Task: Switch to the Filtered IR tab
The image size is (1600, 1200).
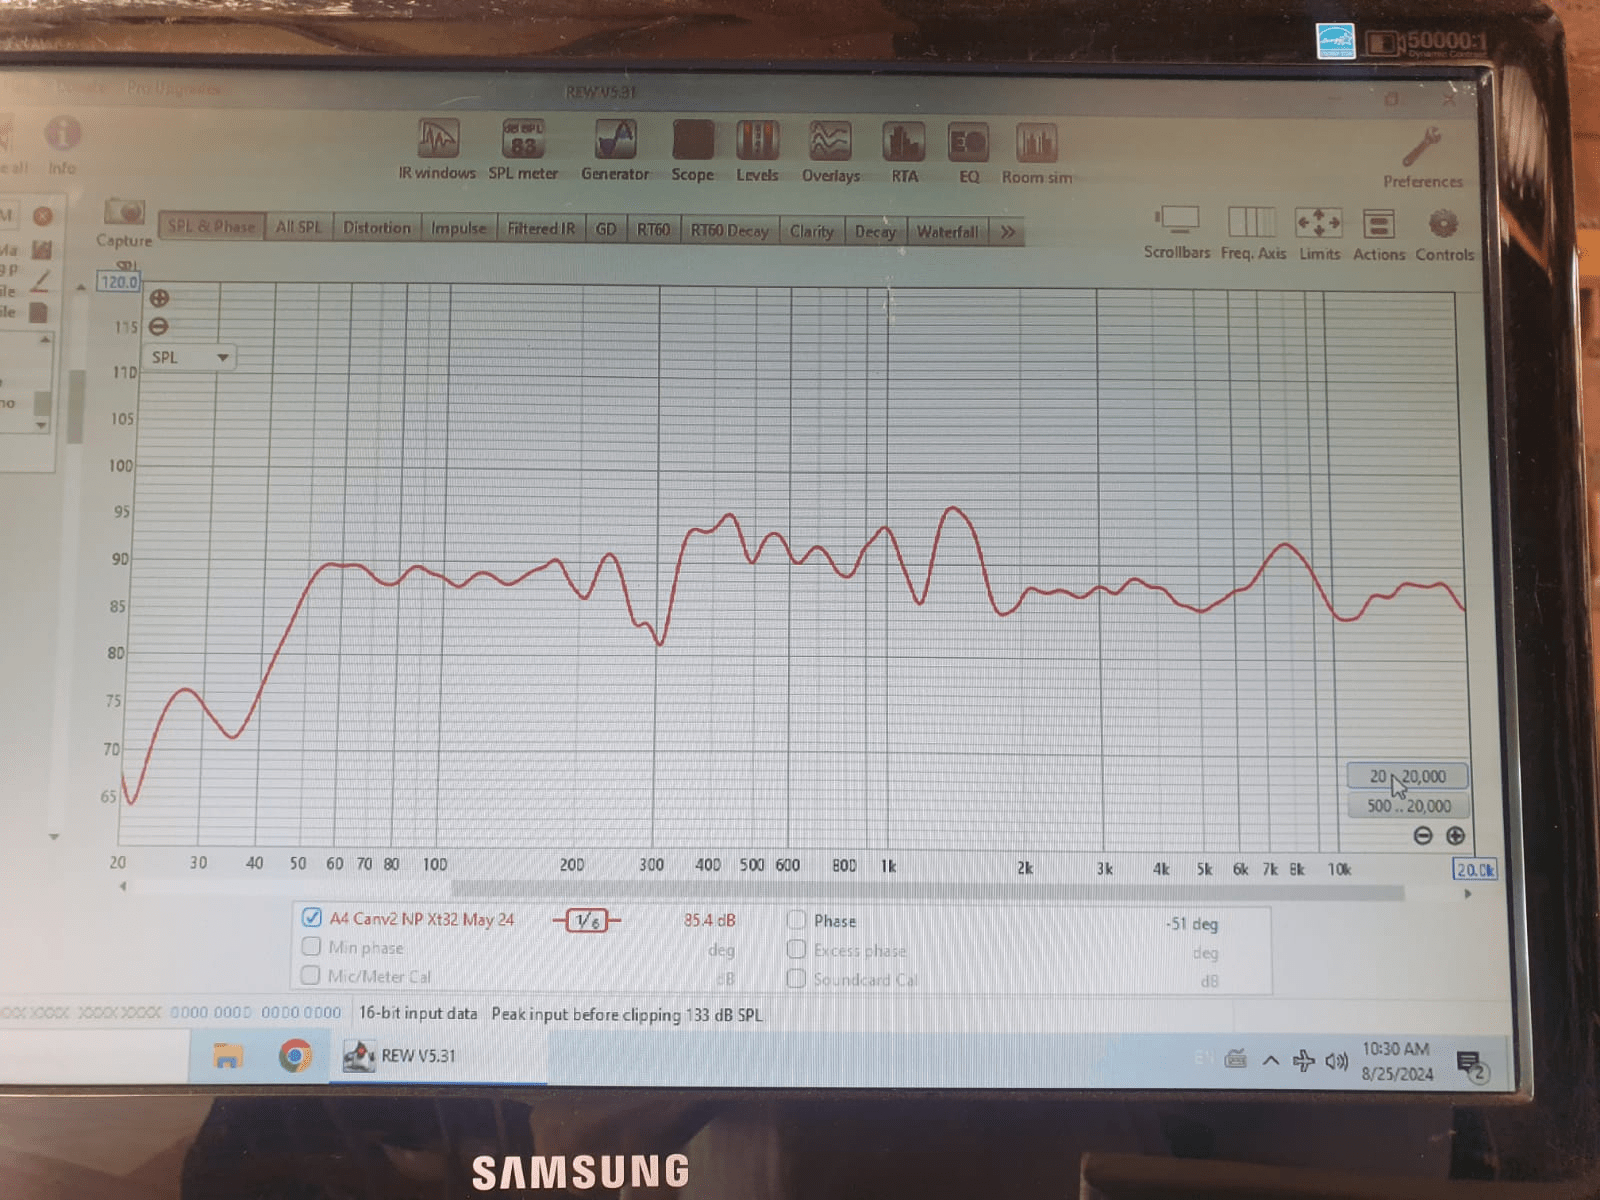Action: 541,229
